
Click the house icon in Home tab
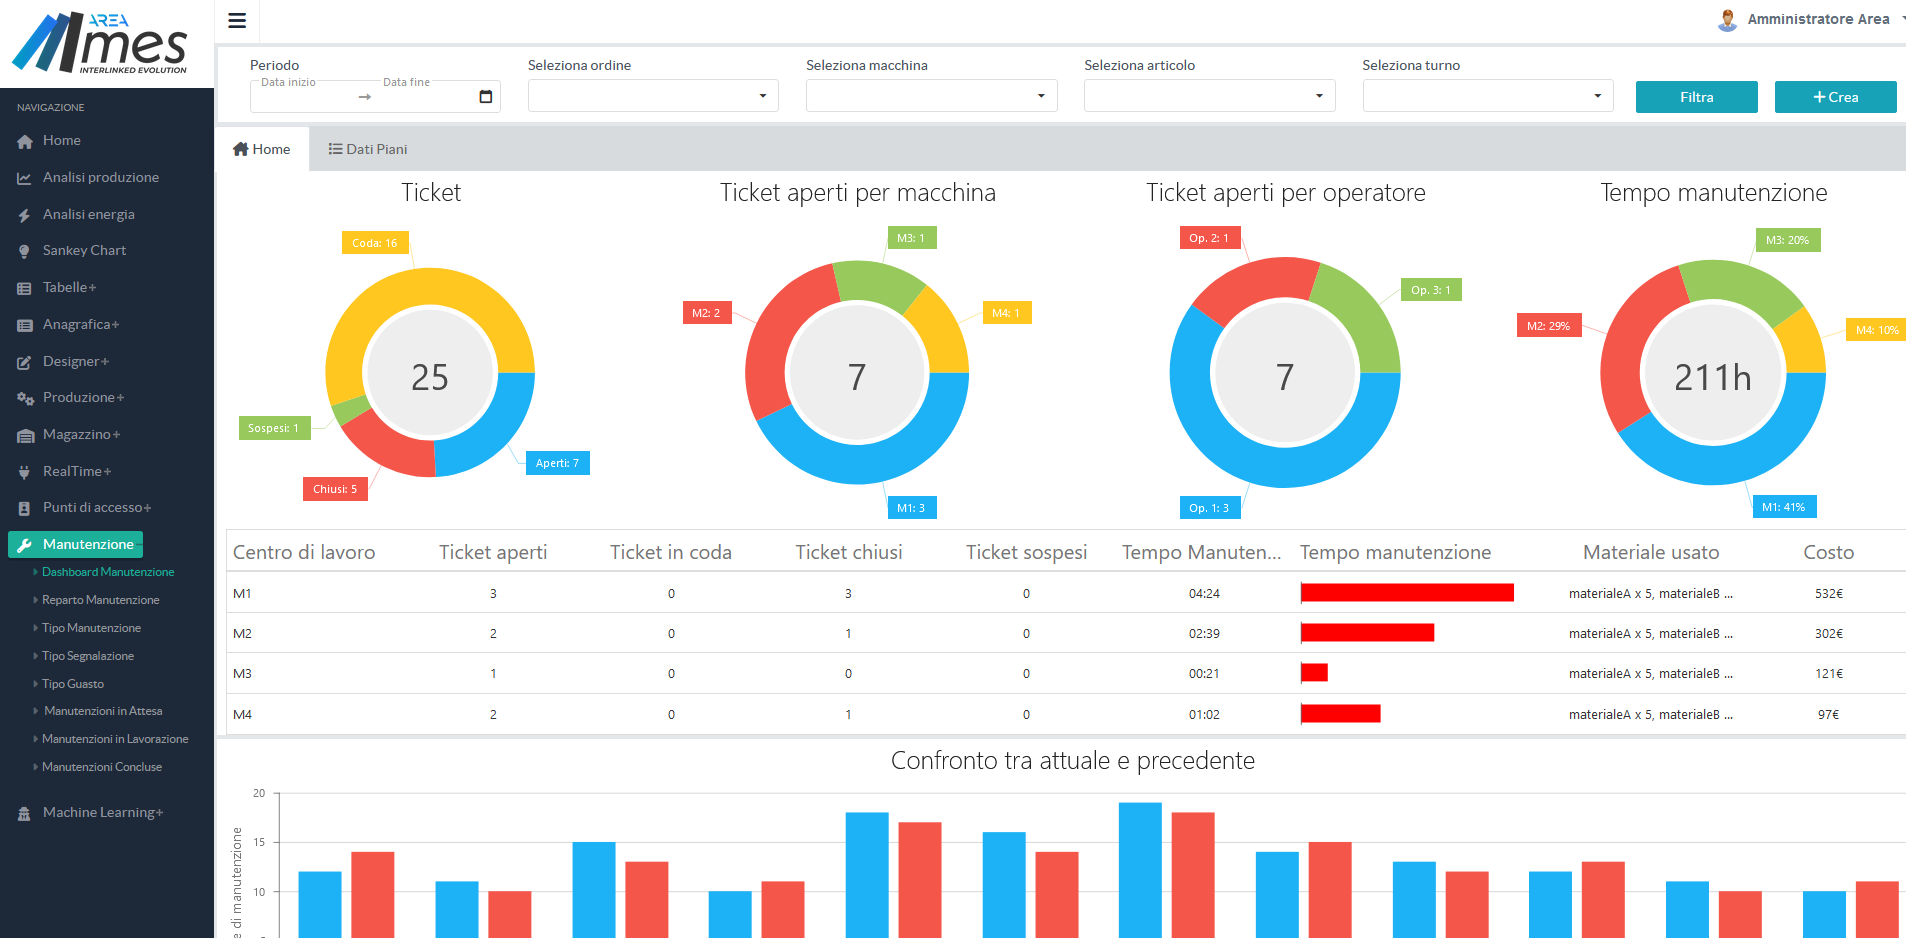pos(240,149)
